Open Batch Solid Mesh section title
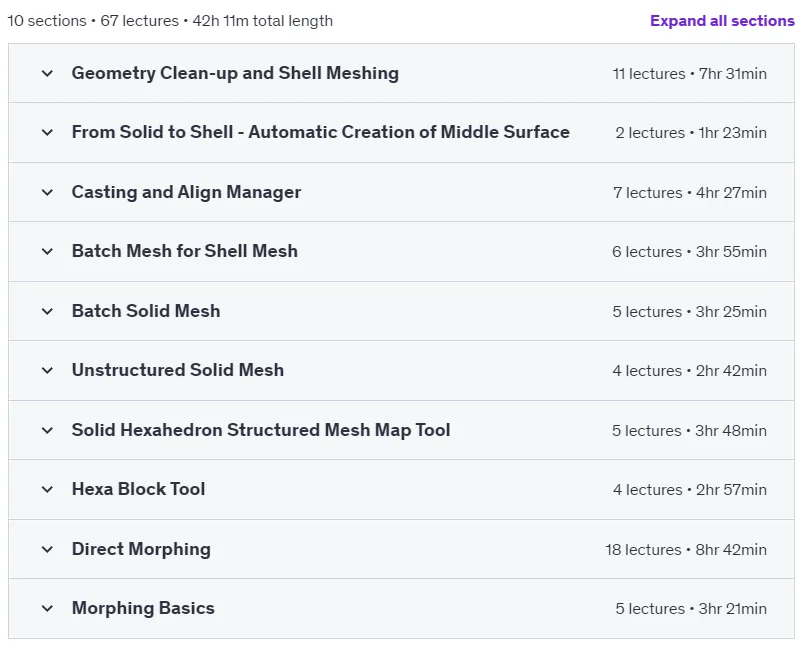805x645 pixels. coord(146,311)
